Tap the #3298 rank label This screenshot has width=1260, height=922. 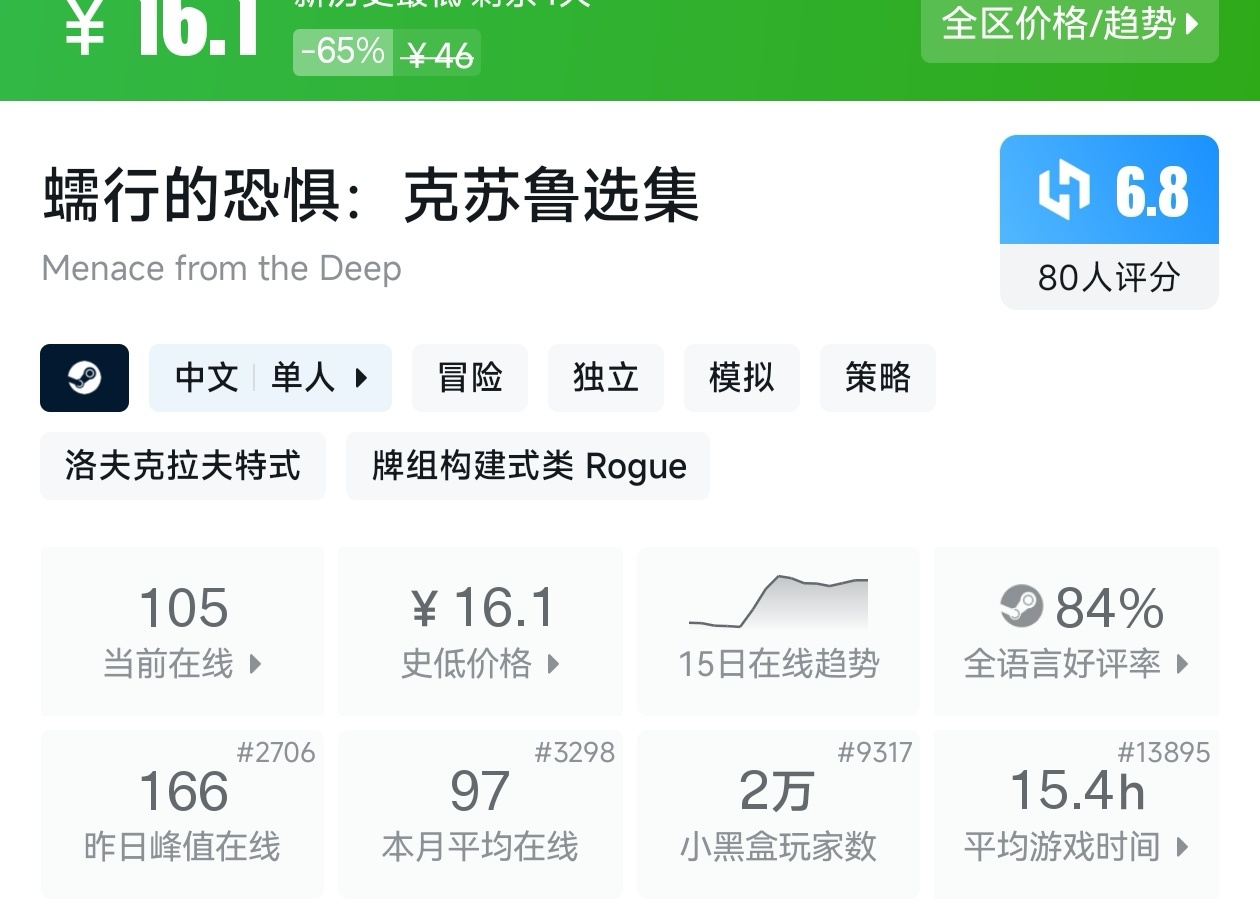[575, 753]
